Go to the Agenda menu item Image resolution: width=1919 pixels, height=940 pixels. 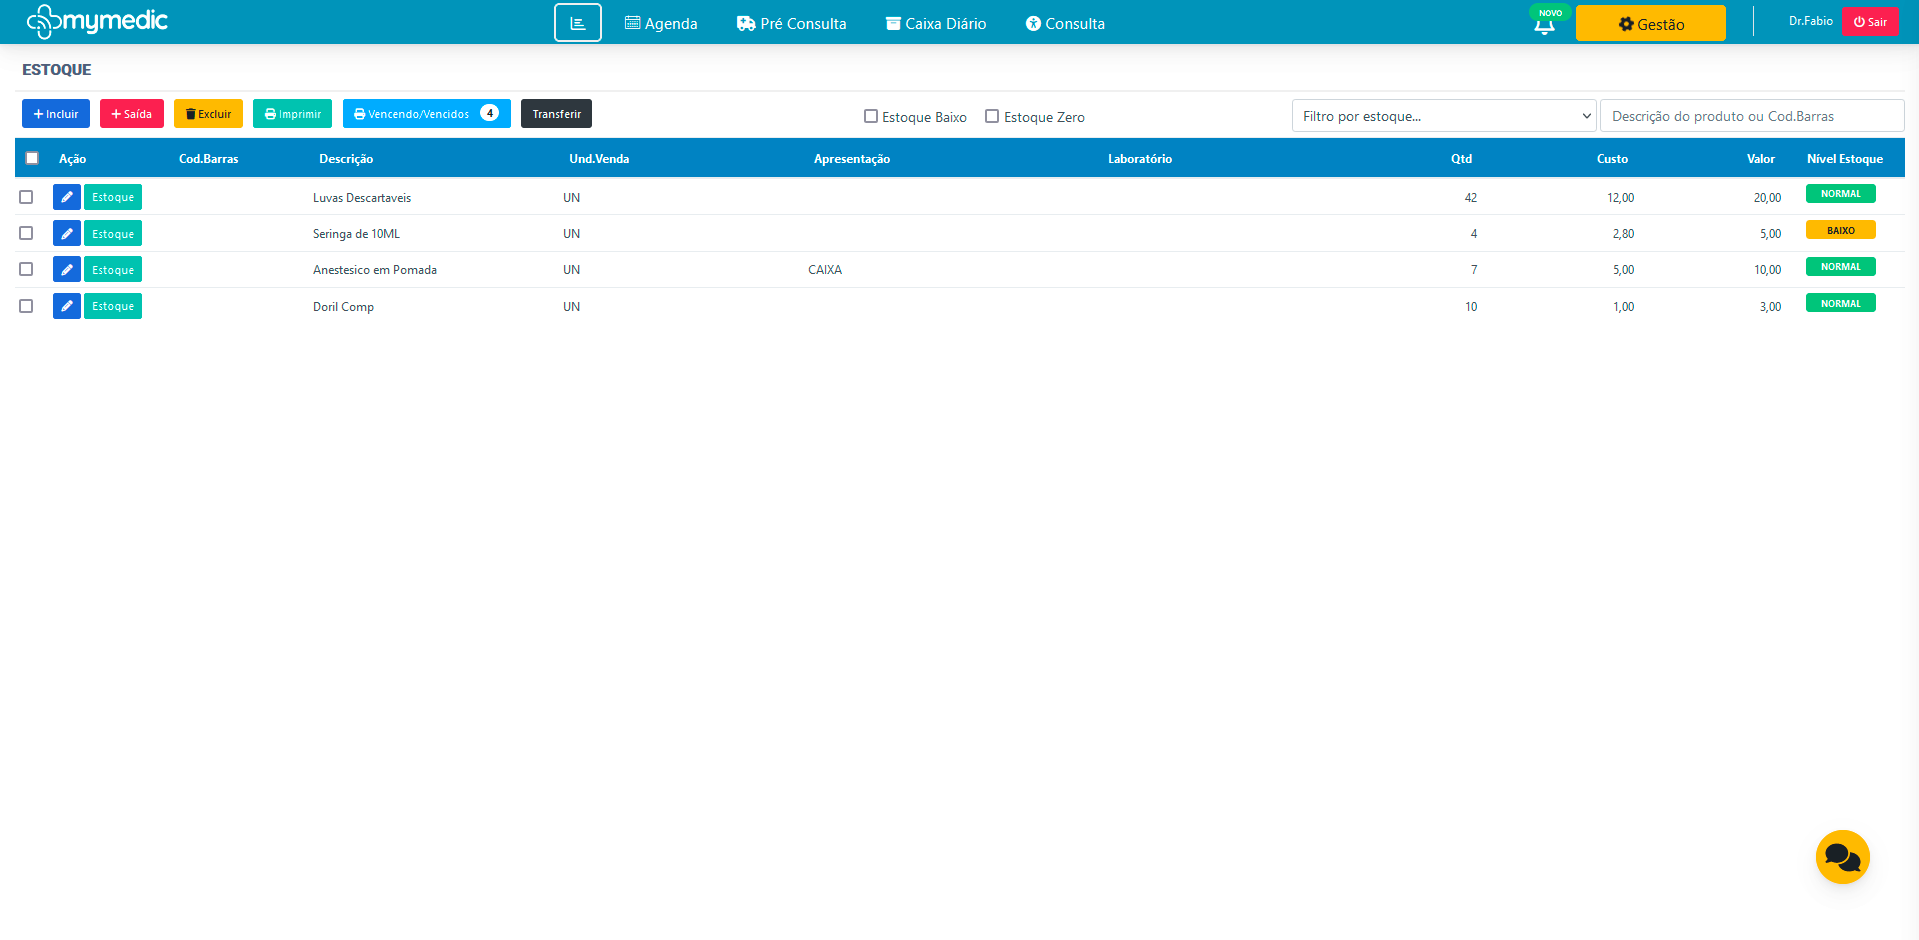(661, 23)
